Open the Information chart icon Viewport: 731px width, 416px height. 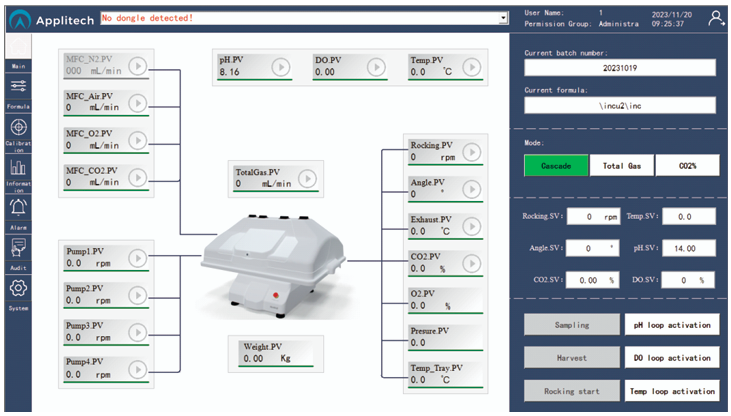point(17,170)
